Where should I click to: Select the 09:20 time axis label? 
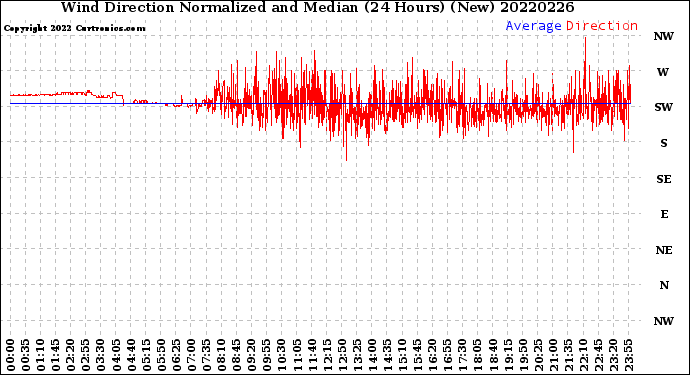click(x=251, y=355)
